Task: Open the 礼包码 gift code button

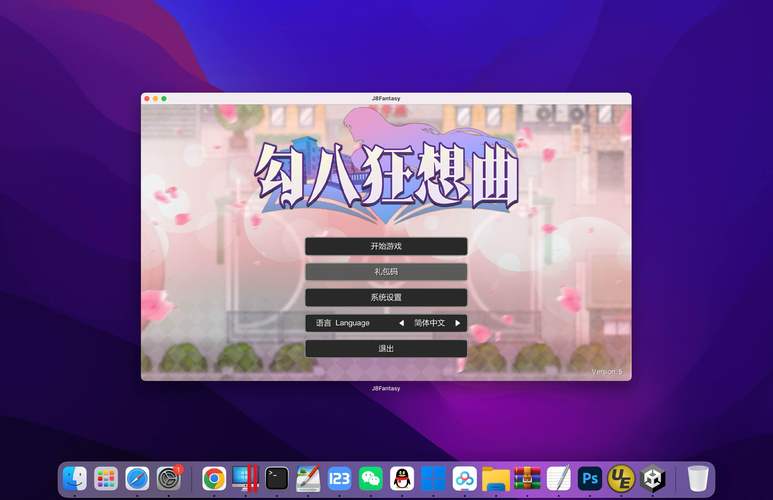Action: coord(386,272)
